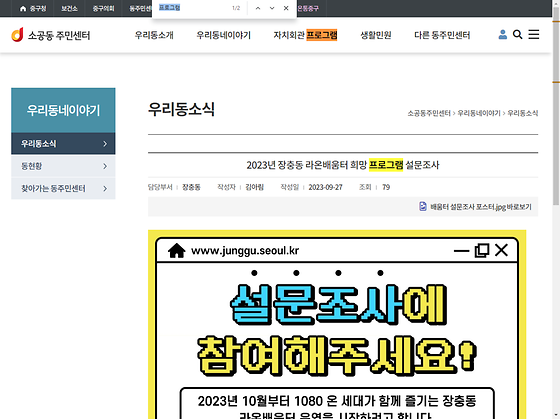Go to next find result

272,8
